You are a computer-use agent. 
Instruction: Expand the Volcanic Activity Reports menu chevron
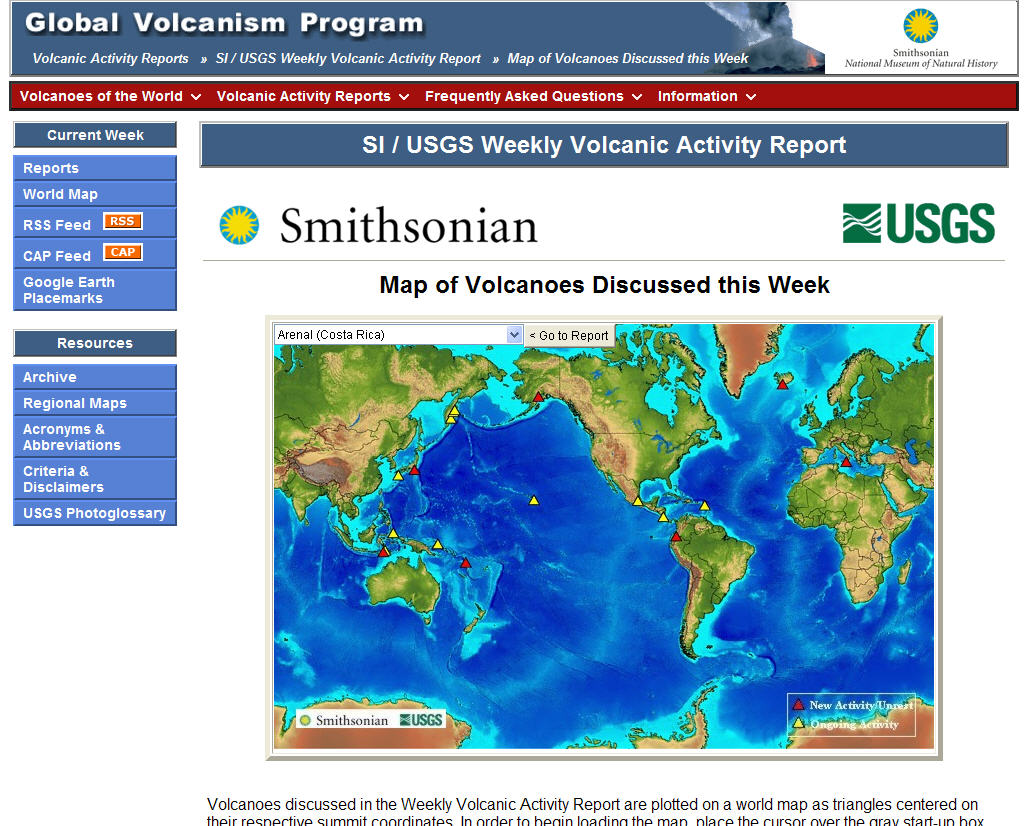404,97
